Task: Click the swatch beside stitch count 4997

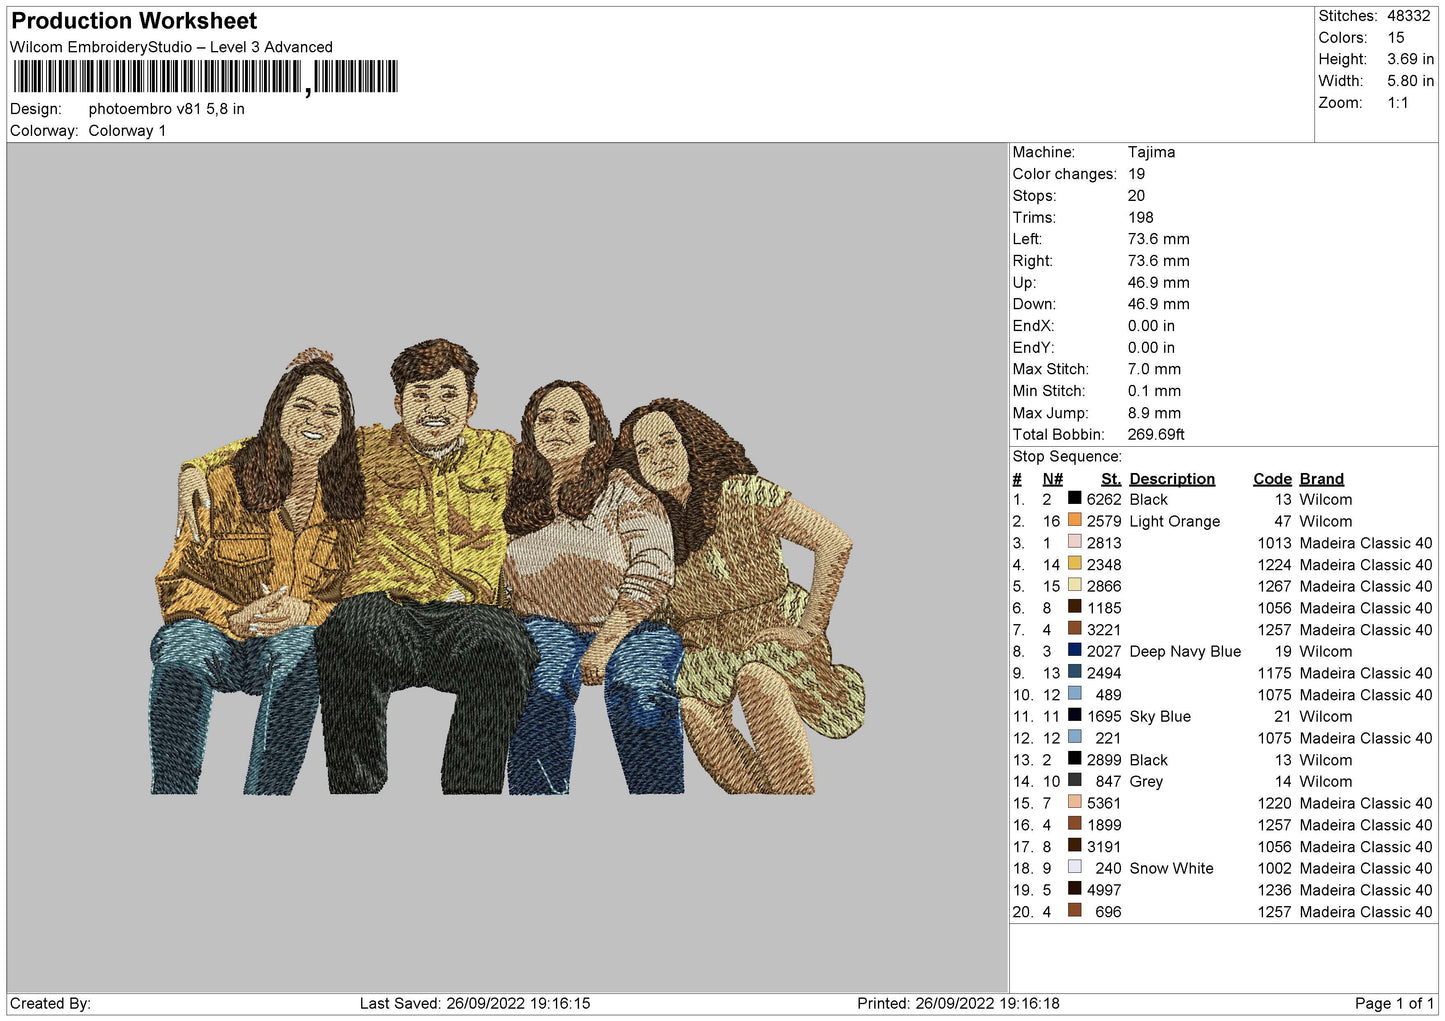Action: [x=1074, y=890]
